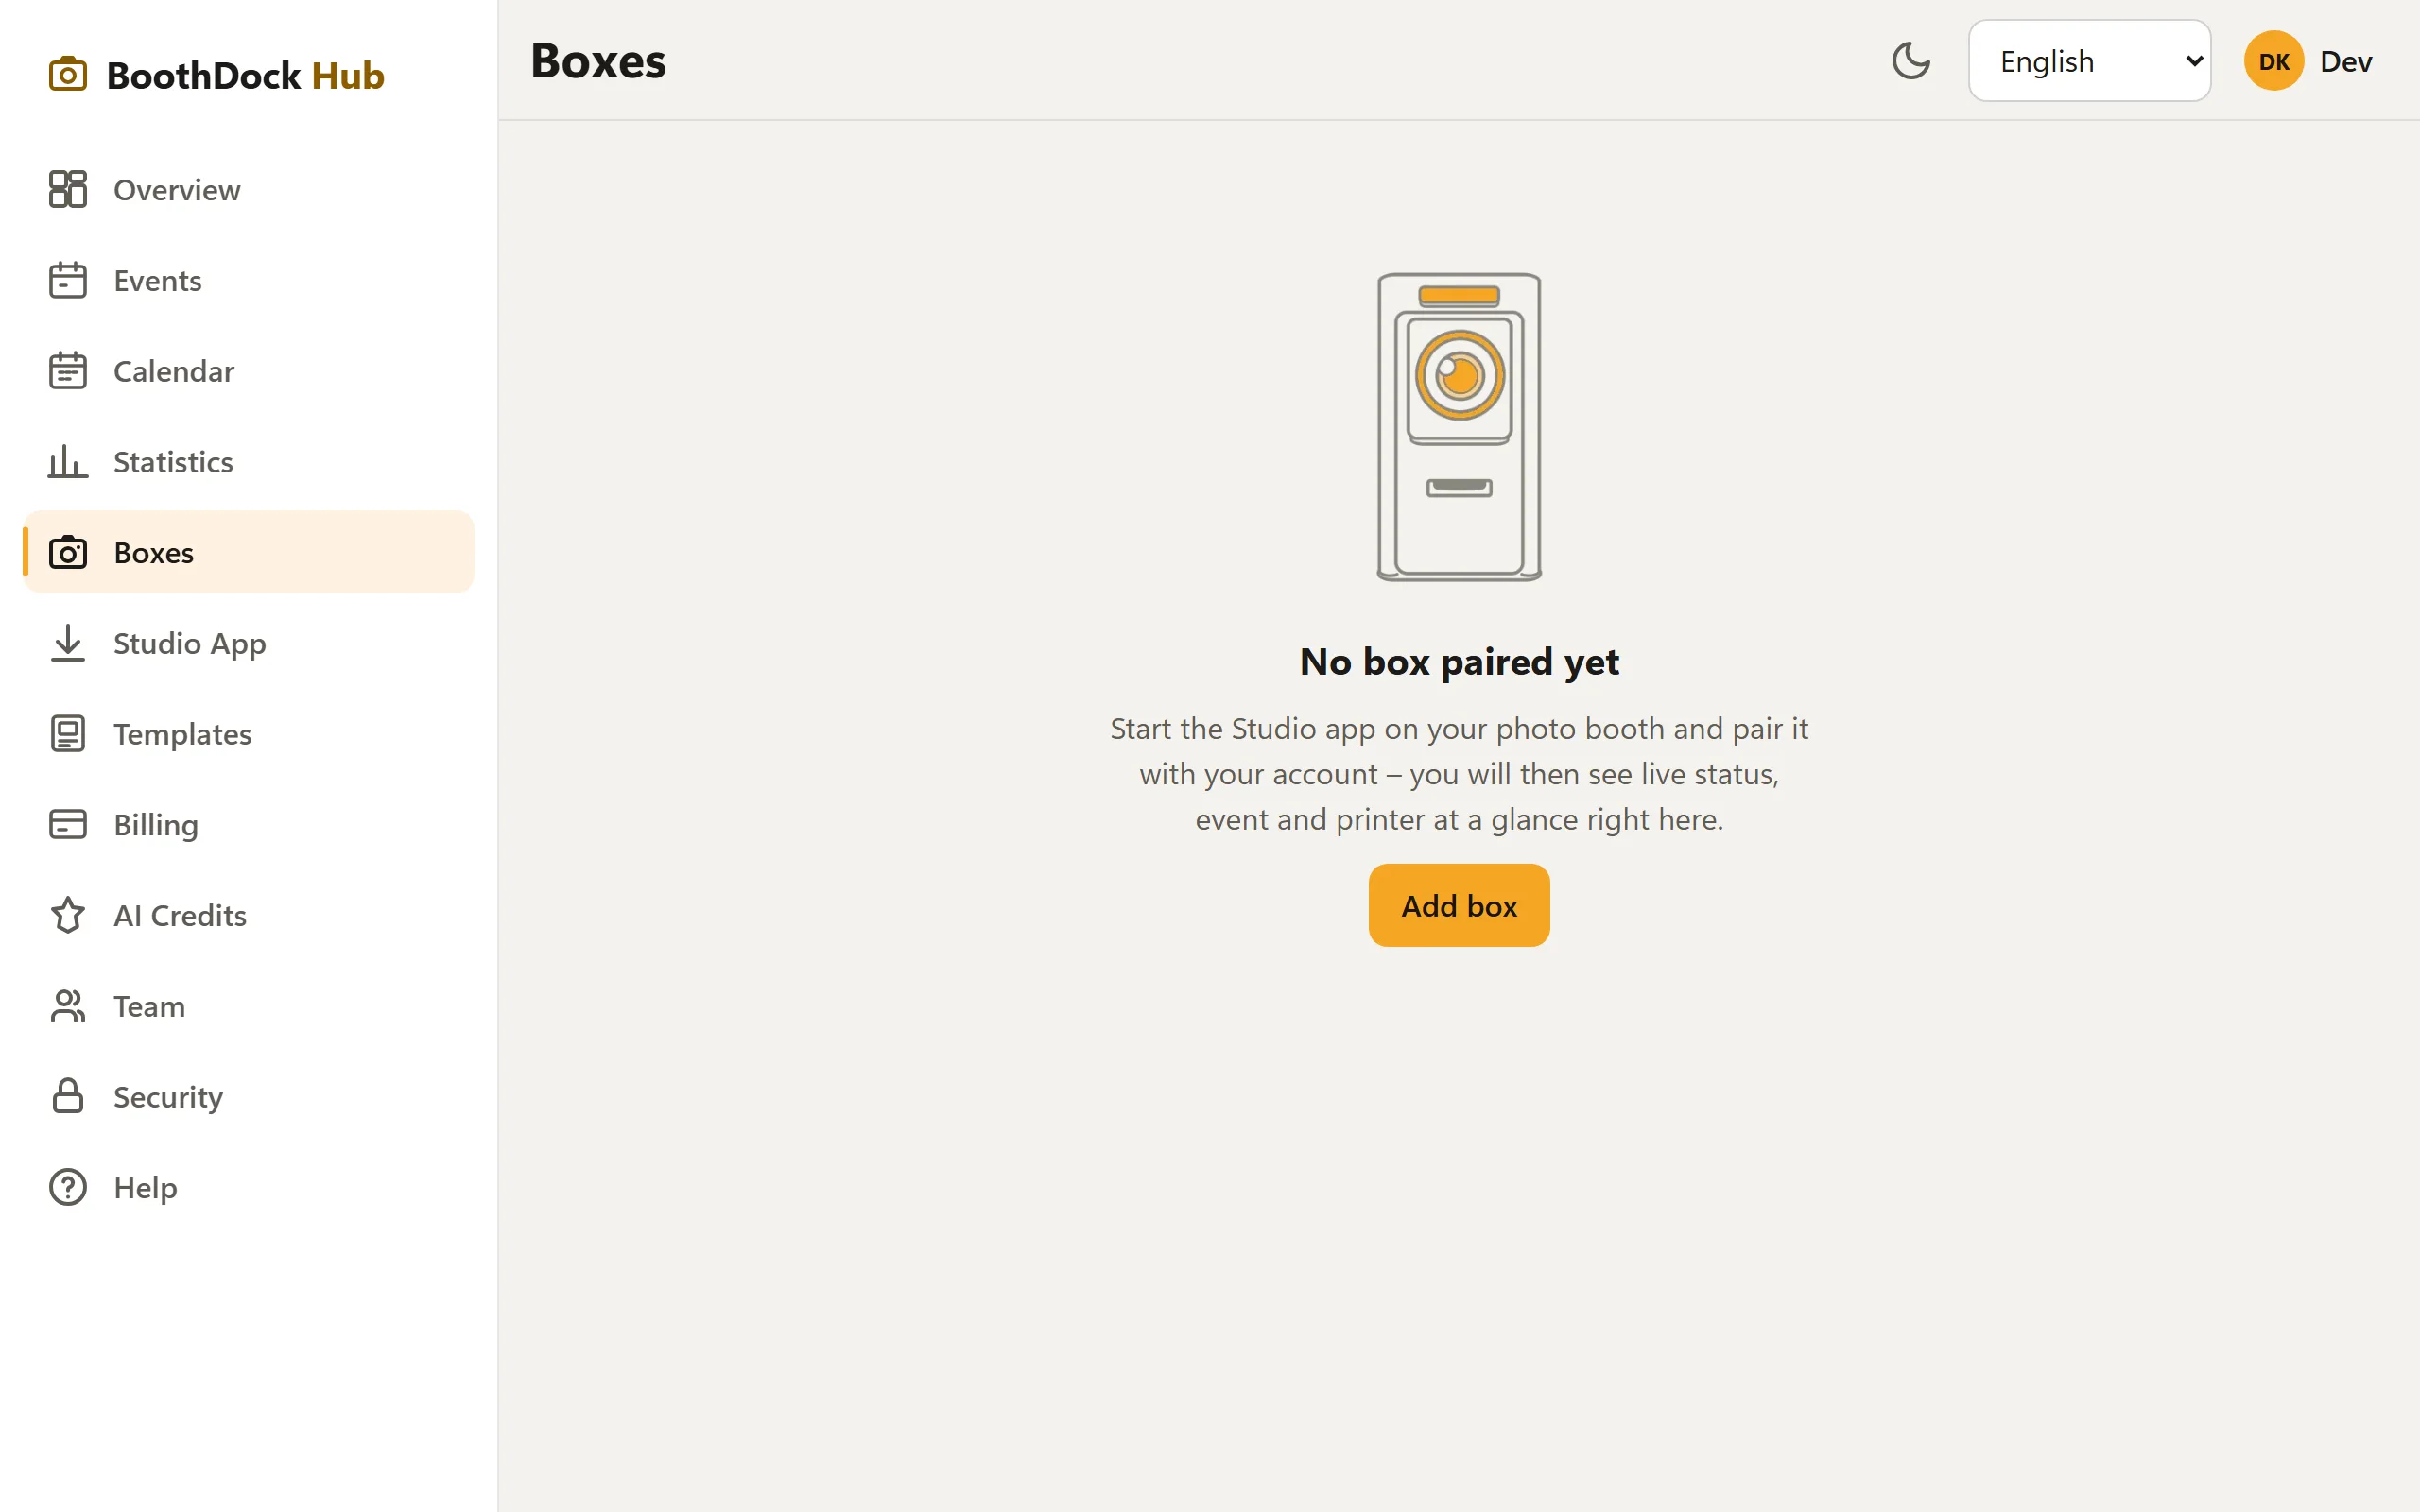The image size is (2420, 1512).
Task: Go to AI Credits label
Action: 179,915
